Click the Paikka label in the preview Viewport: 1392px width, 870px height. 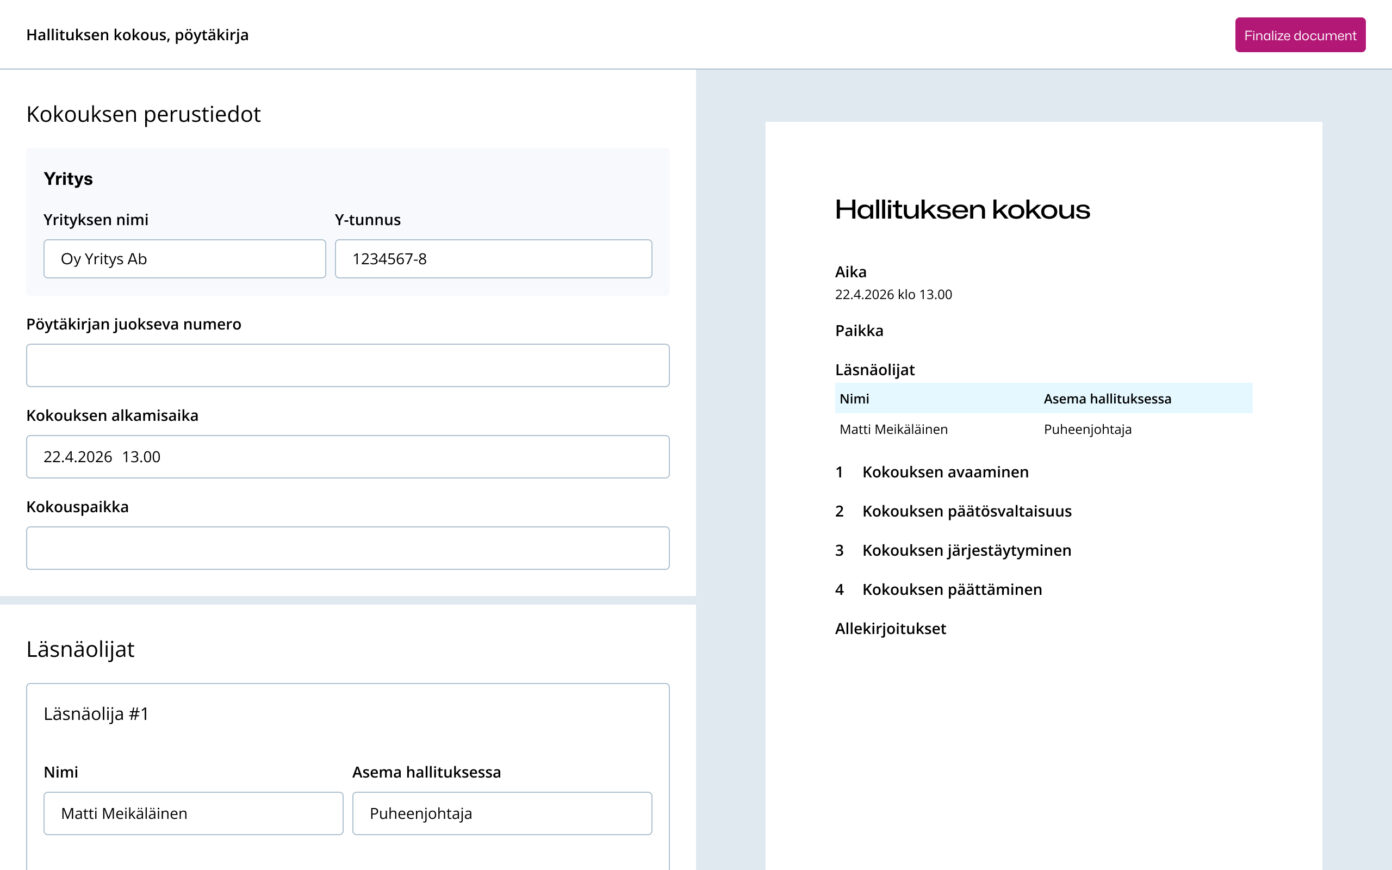pyautogui.click(x=859, y=331)
